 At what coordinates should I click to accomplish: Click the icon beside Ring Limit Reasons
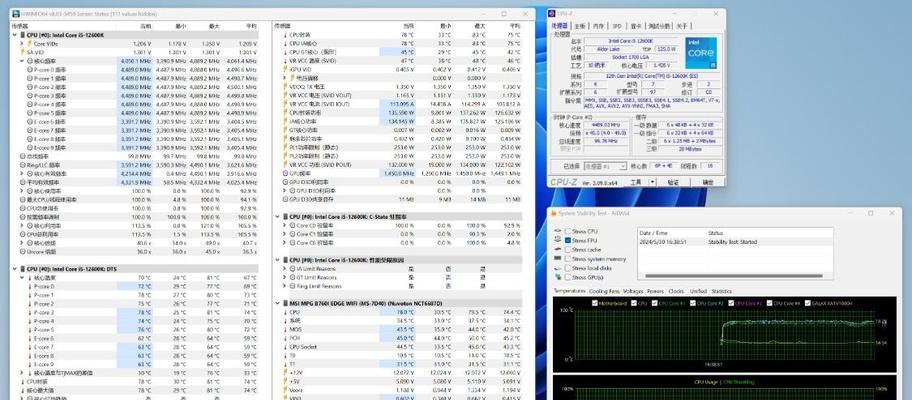pos(292,286)
